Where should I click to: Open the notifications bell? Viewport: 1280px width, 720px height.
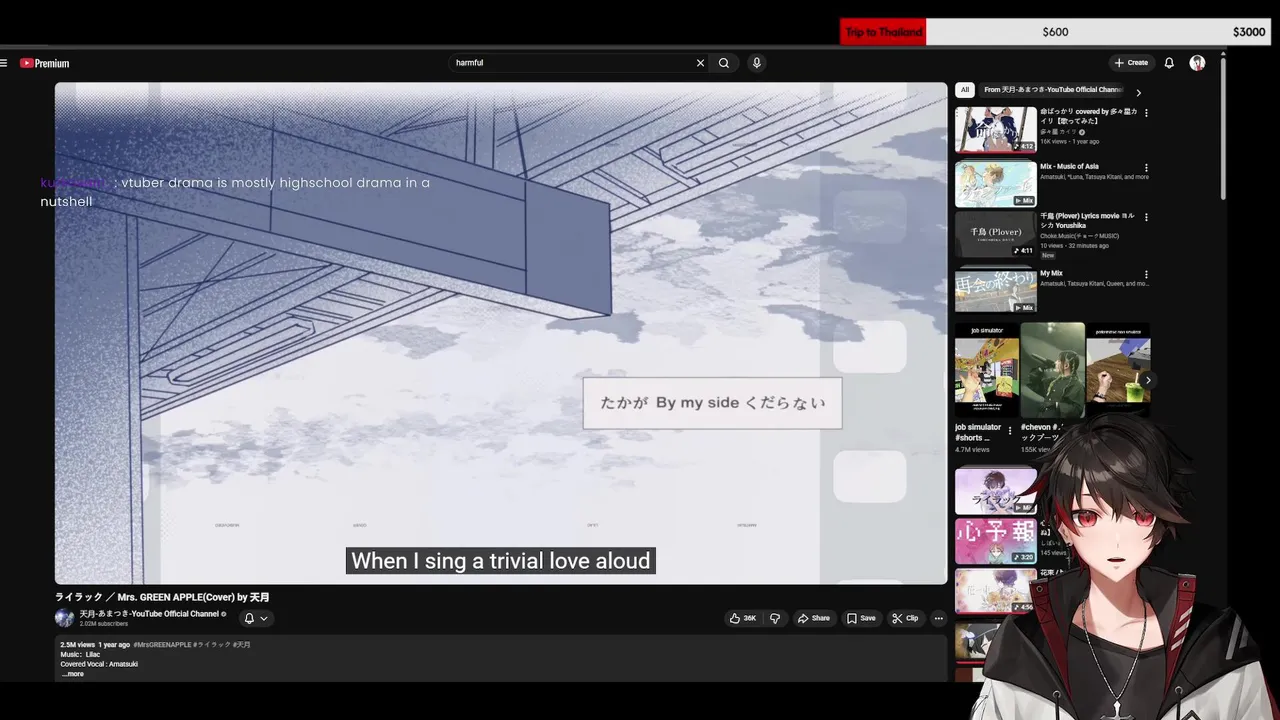[x=1169, y=63]
